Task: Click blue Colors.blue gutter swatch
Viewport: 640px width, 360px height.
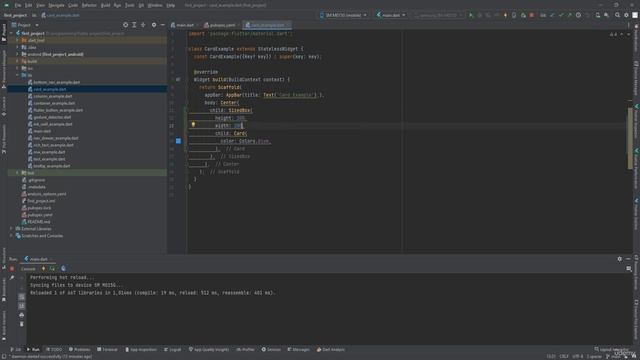Action: 178,141
